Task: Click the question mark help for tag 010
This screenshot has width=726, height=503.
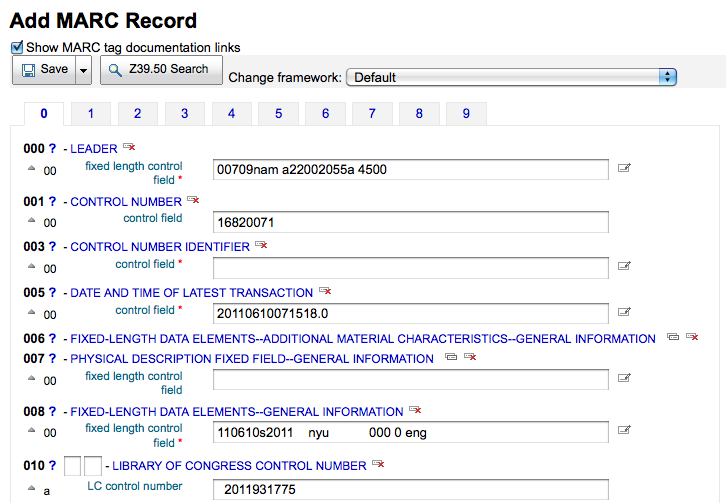Action: 52,465
